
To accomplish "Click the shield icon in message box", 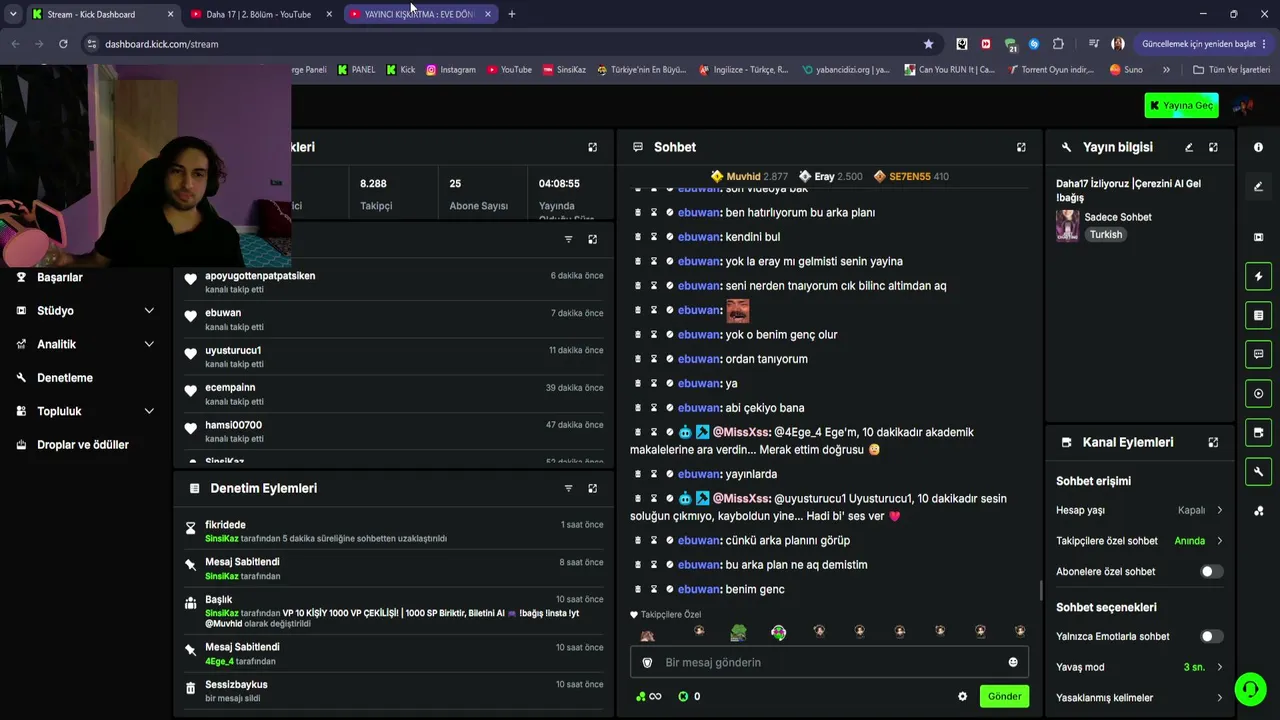I will [x=647, y=662].
